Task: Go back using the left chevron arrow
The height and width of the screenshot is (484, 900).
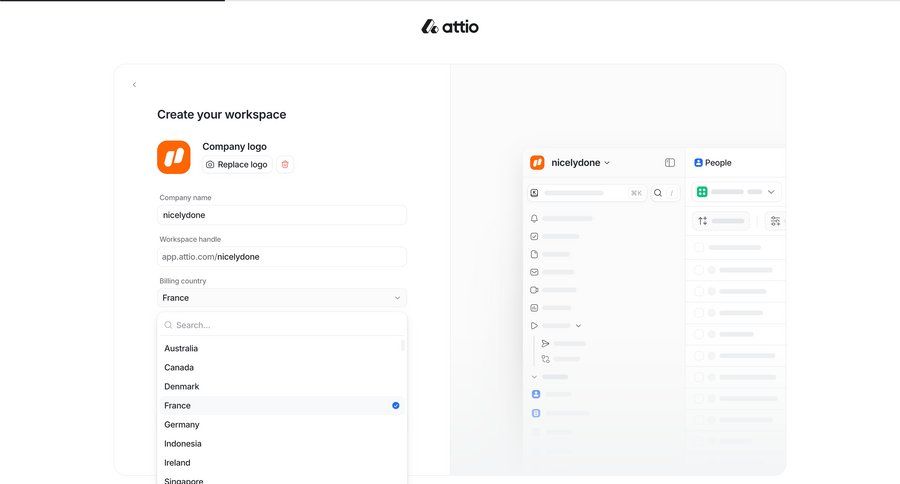Action: 134,85
